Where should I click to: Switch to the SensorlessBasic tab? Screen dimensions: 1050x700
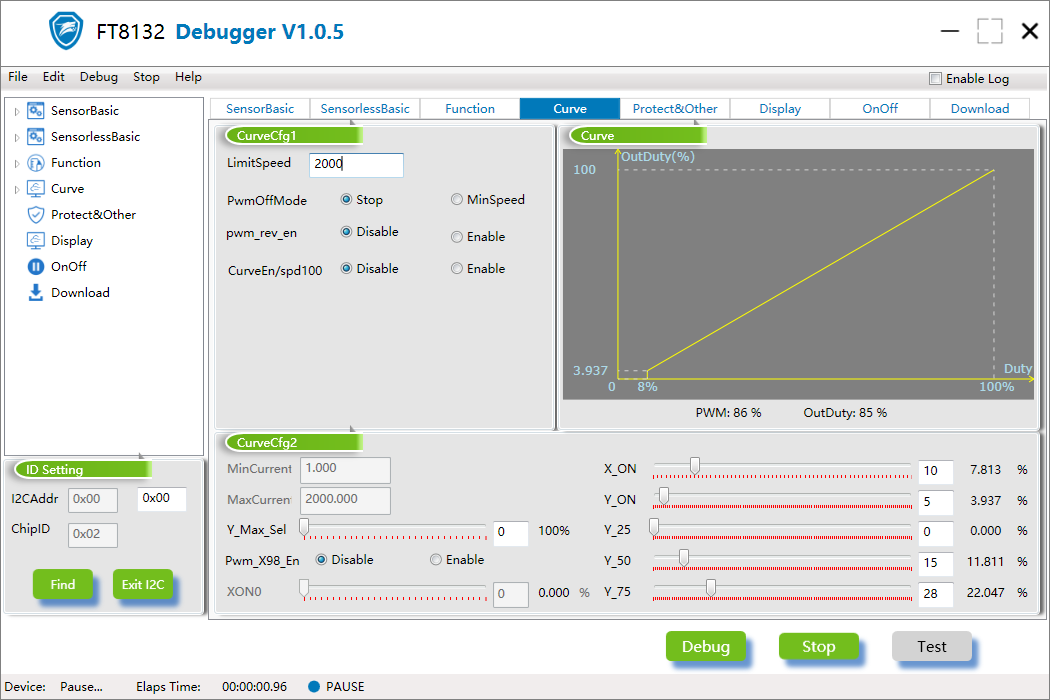click(x=365, y=109)
